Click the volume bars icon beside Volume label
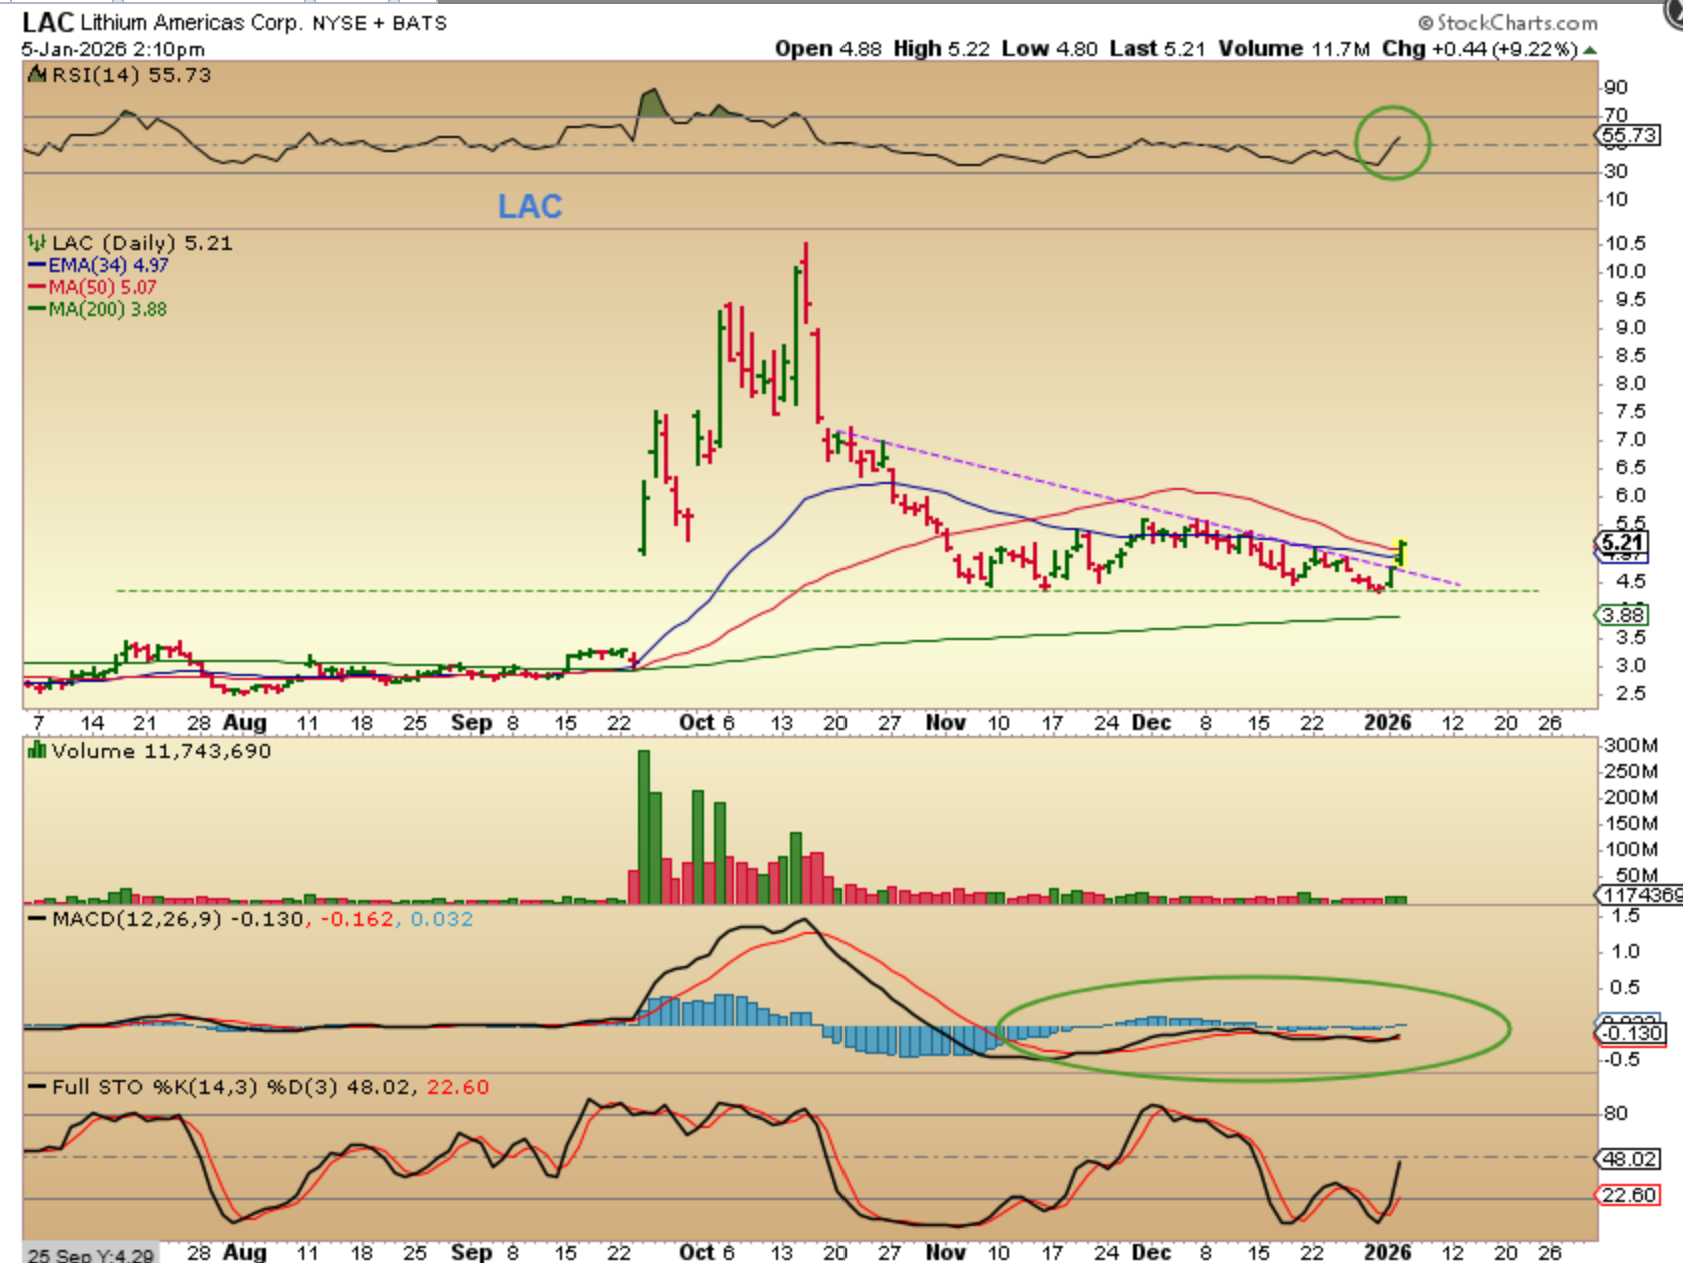The width and height of the screenshot is (1683, 1263). pyautogui.click(x=37, y=751)
